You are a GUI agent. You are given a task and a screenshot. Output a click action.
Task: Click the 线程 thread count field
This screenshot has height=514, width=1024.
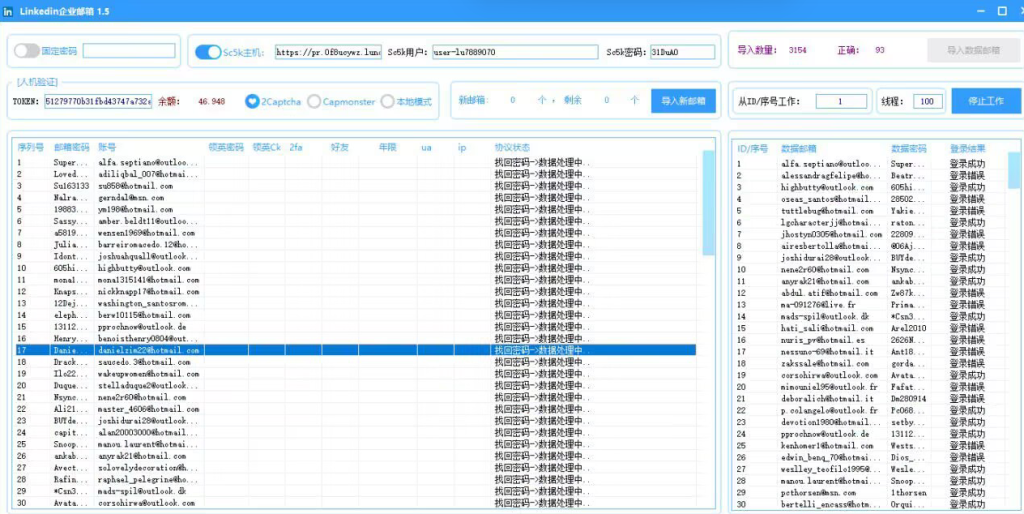point(928,101)
